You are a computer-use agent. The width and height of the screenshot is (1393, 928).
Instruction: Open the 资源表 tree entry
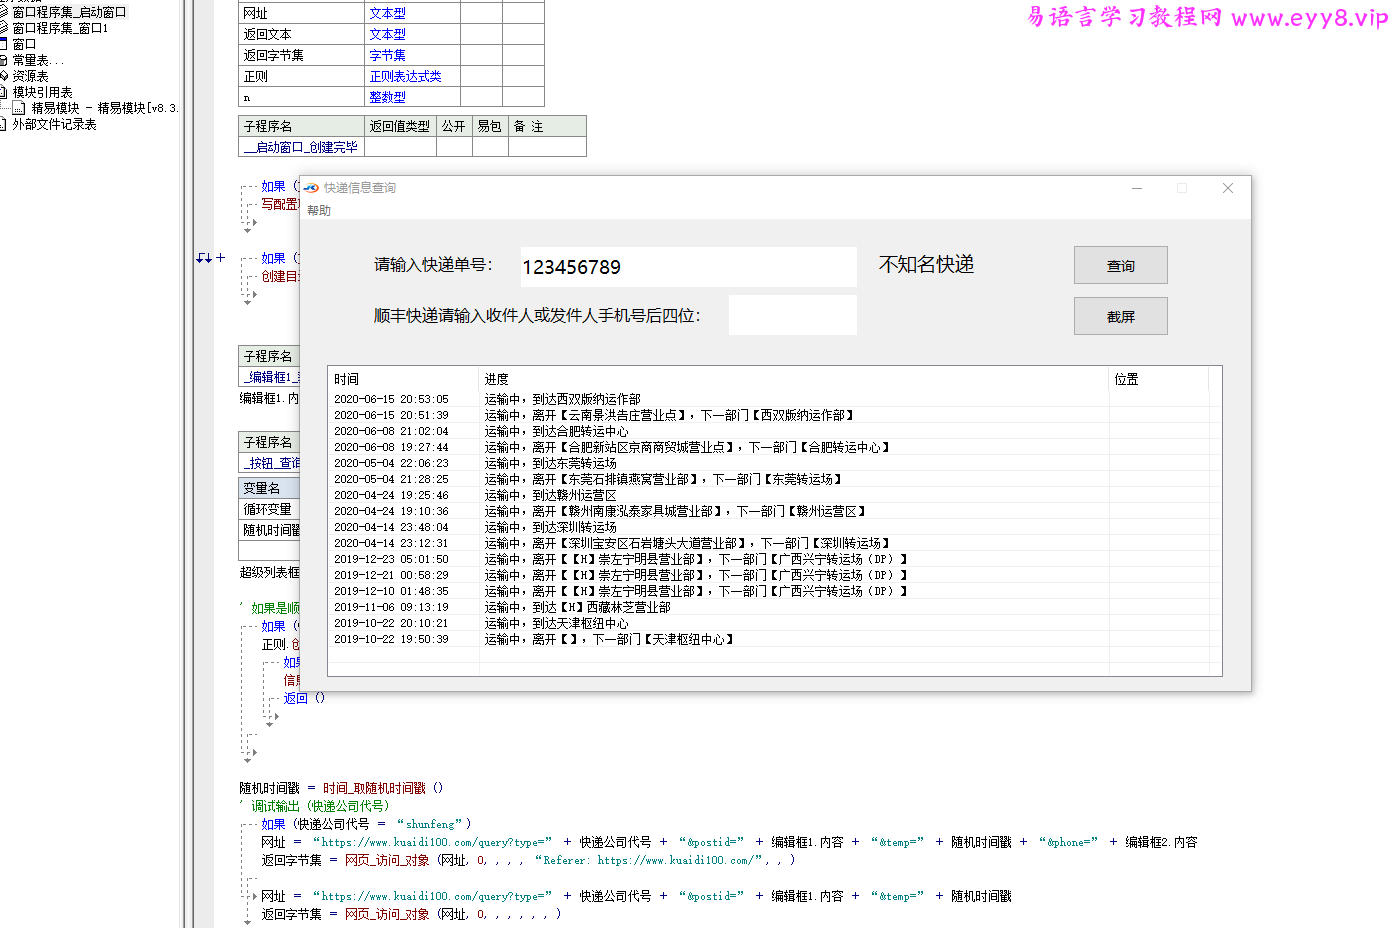[30, 76]
